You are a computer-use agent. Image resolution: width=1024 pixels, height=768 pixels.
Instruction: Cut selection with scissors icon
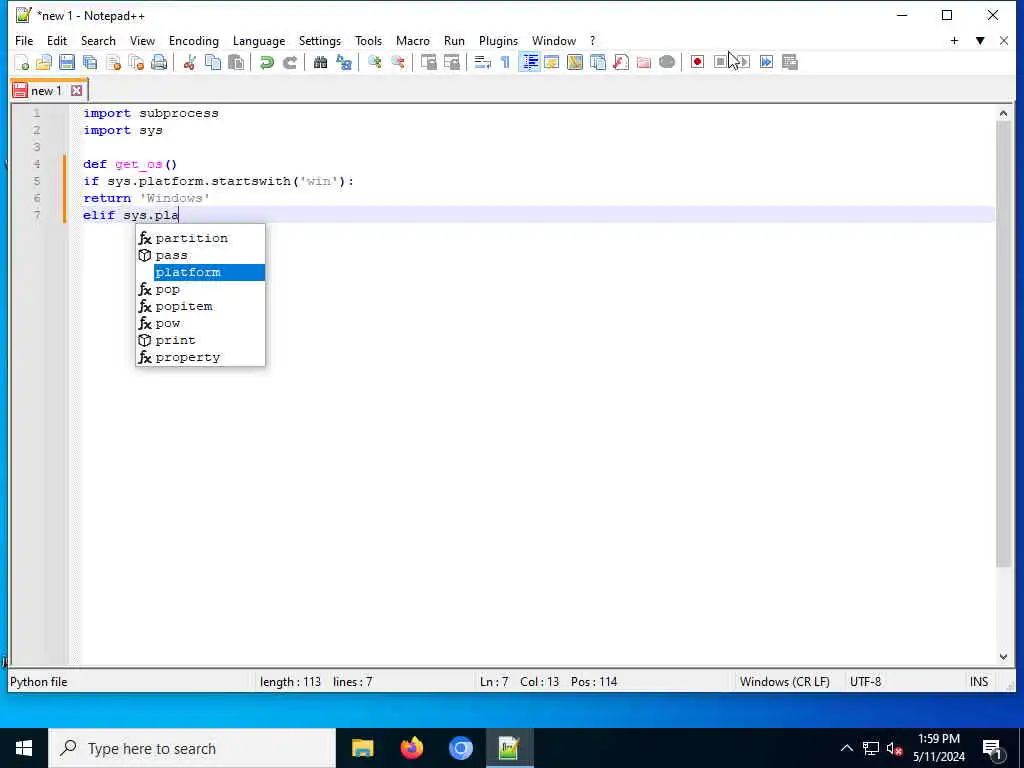[x=189, y=62]
